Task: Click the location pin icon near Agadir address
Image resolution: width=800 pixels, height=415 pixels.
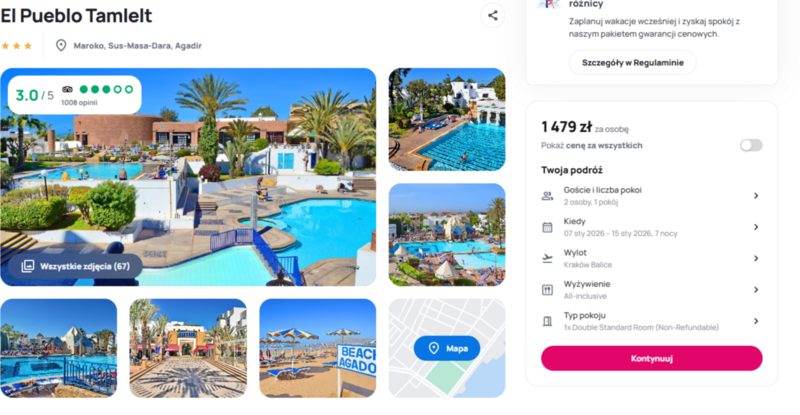Action: pyautogui.click(x=61, y=45)
